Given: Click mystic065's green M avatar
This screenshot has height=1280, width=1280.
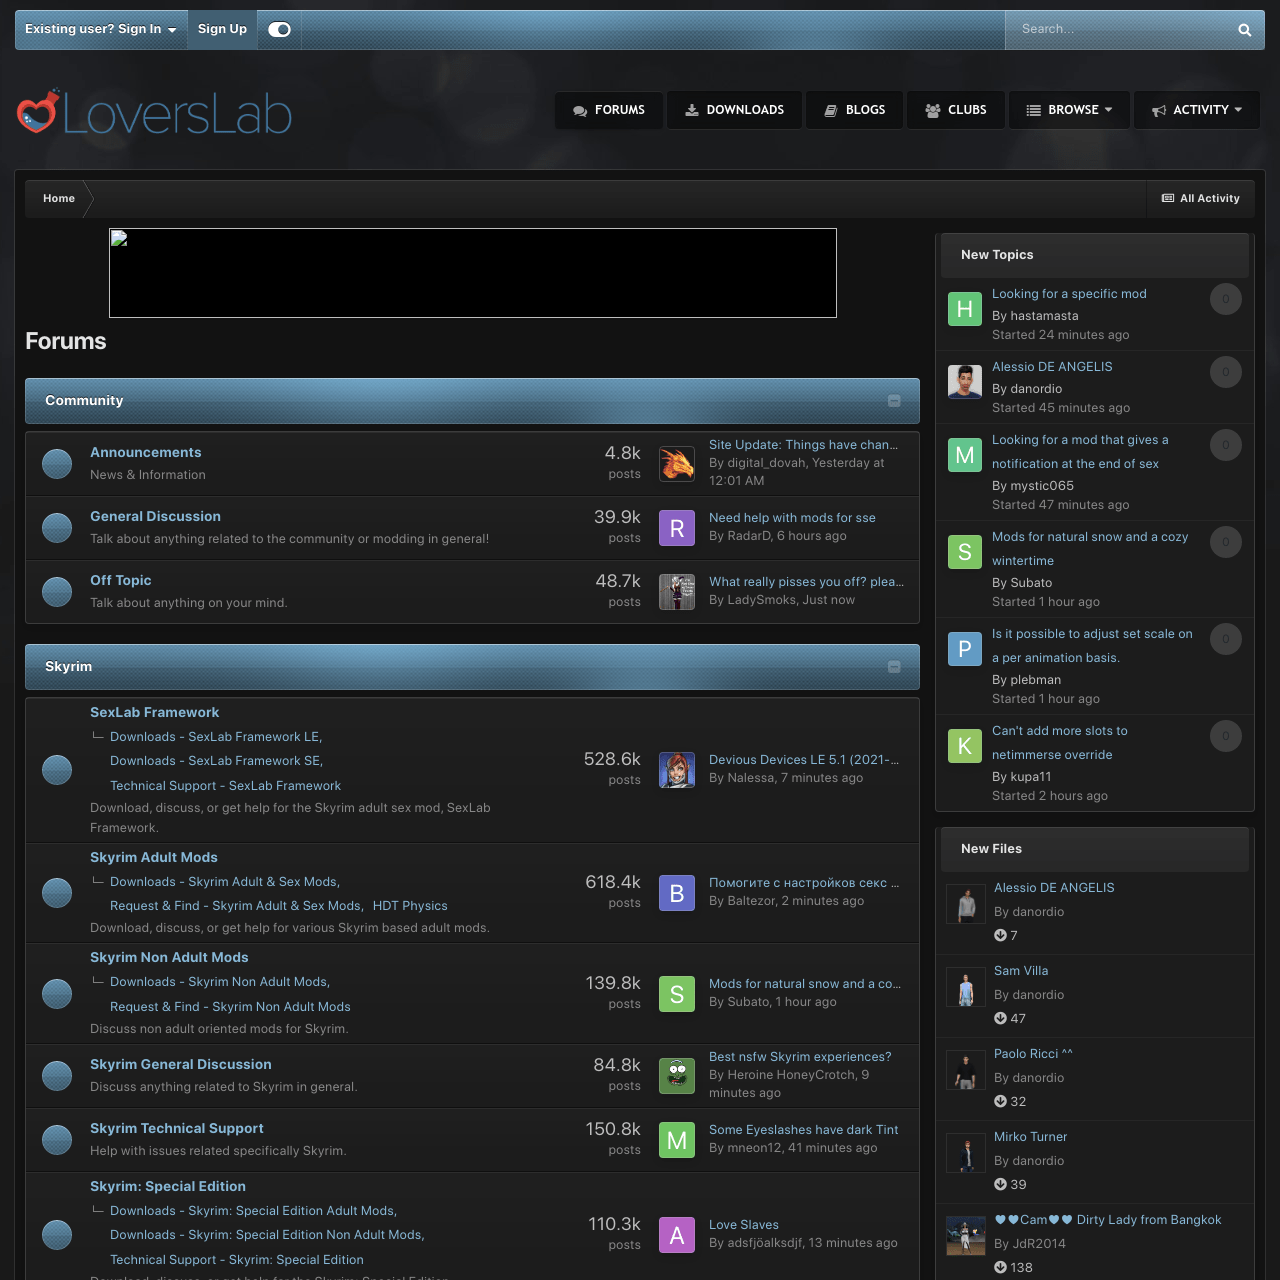Looking at the screenshot, I should click(x=965, y=455).
